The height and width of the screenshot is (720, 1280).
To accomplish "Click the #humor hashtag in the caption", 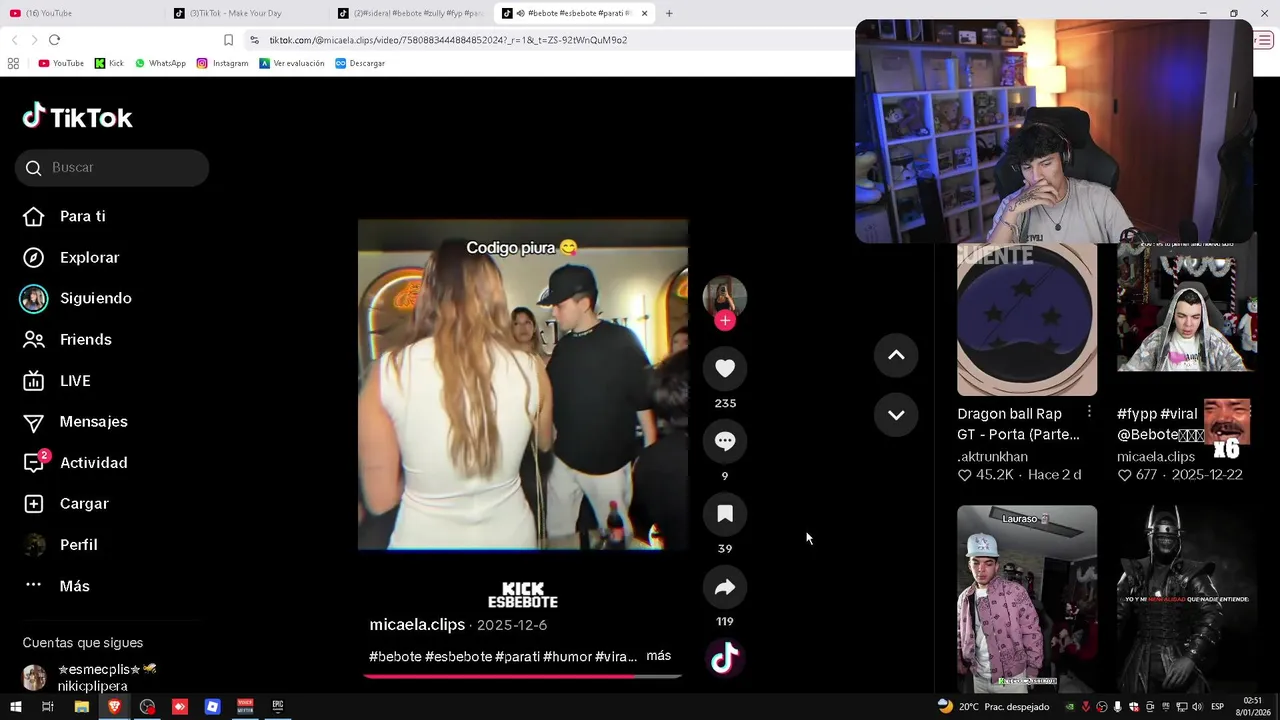I will [567, 657].
